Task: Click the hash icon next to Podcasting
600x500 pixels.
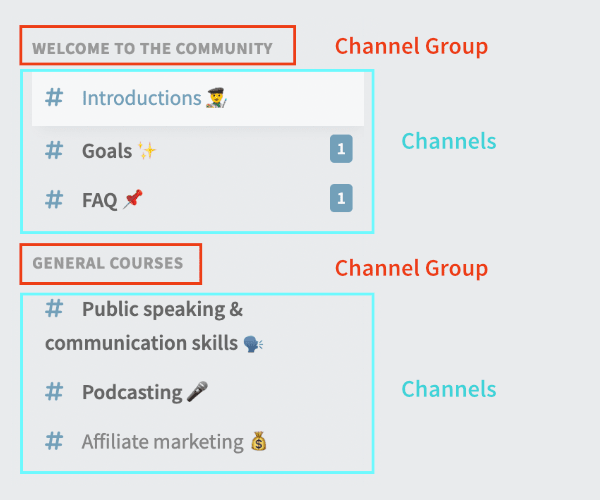Action: point(54,392)
